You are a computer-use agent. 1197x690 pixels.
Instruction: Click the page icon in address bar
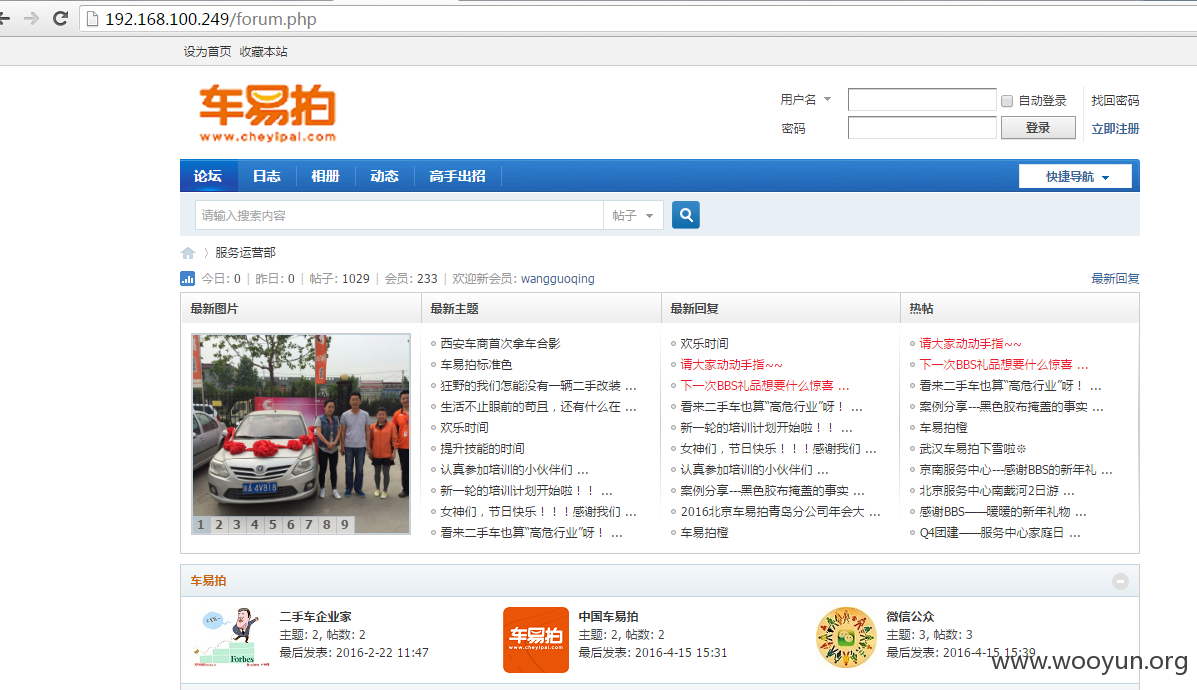[92, 19]
